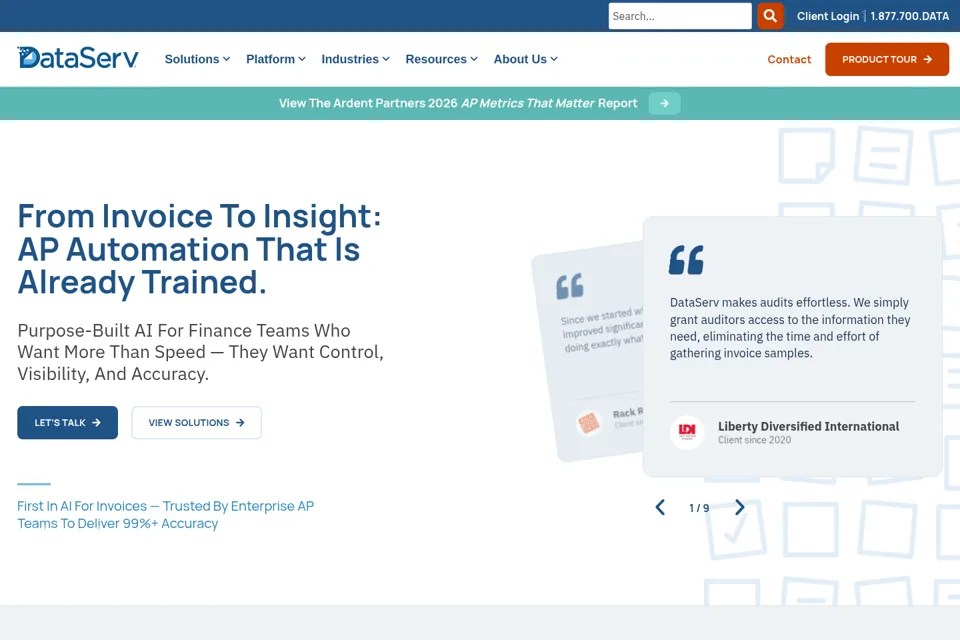Show the next testimonial with the right chevron

point(740,507)
